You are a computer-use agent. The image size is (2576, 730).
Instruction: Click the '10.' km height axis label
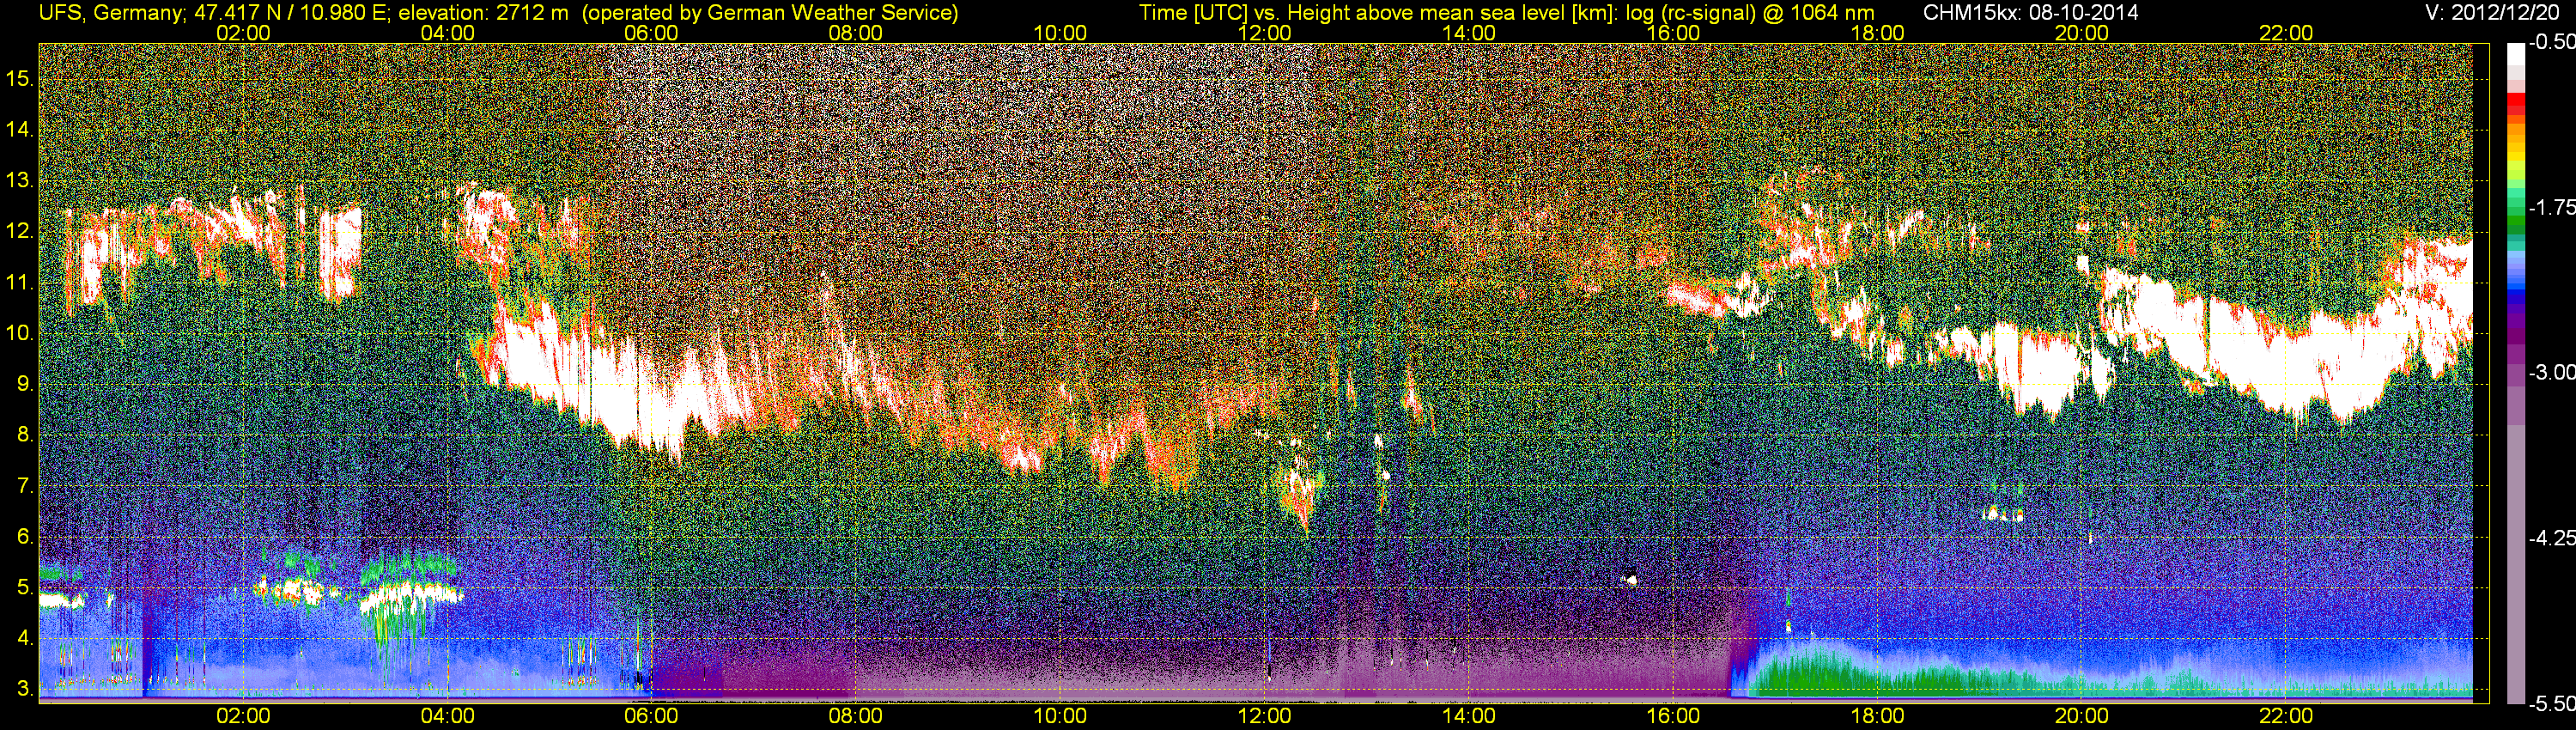(x=20, y=333)
